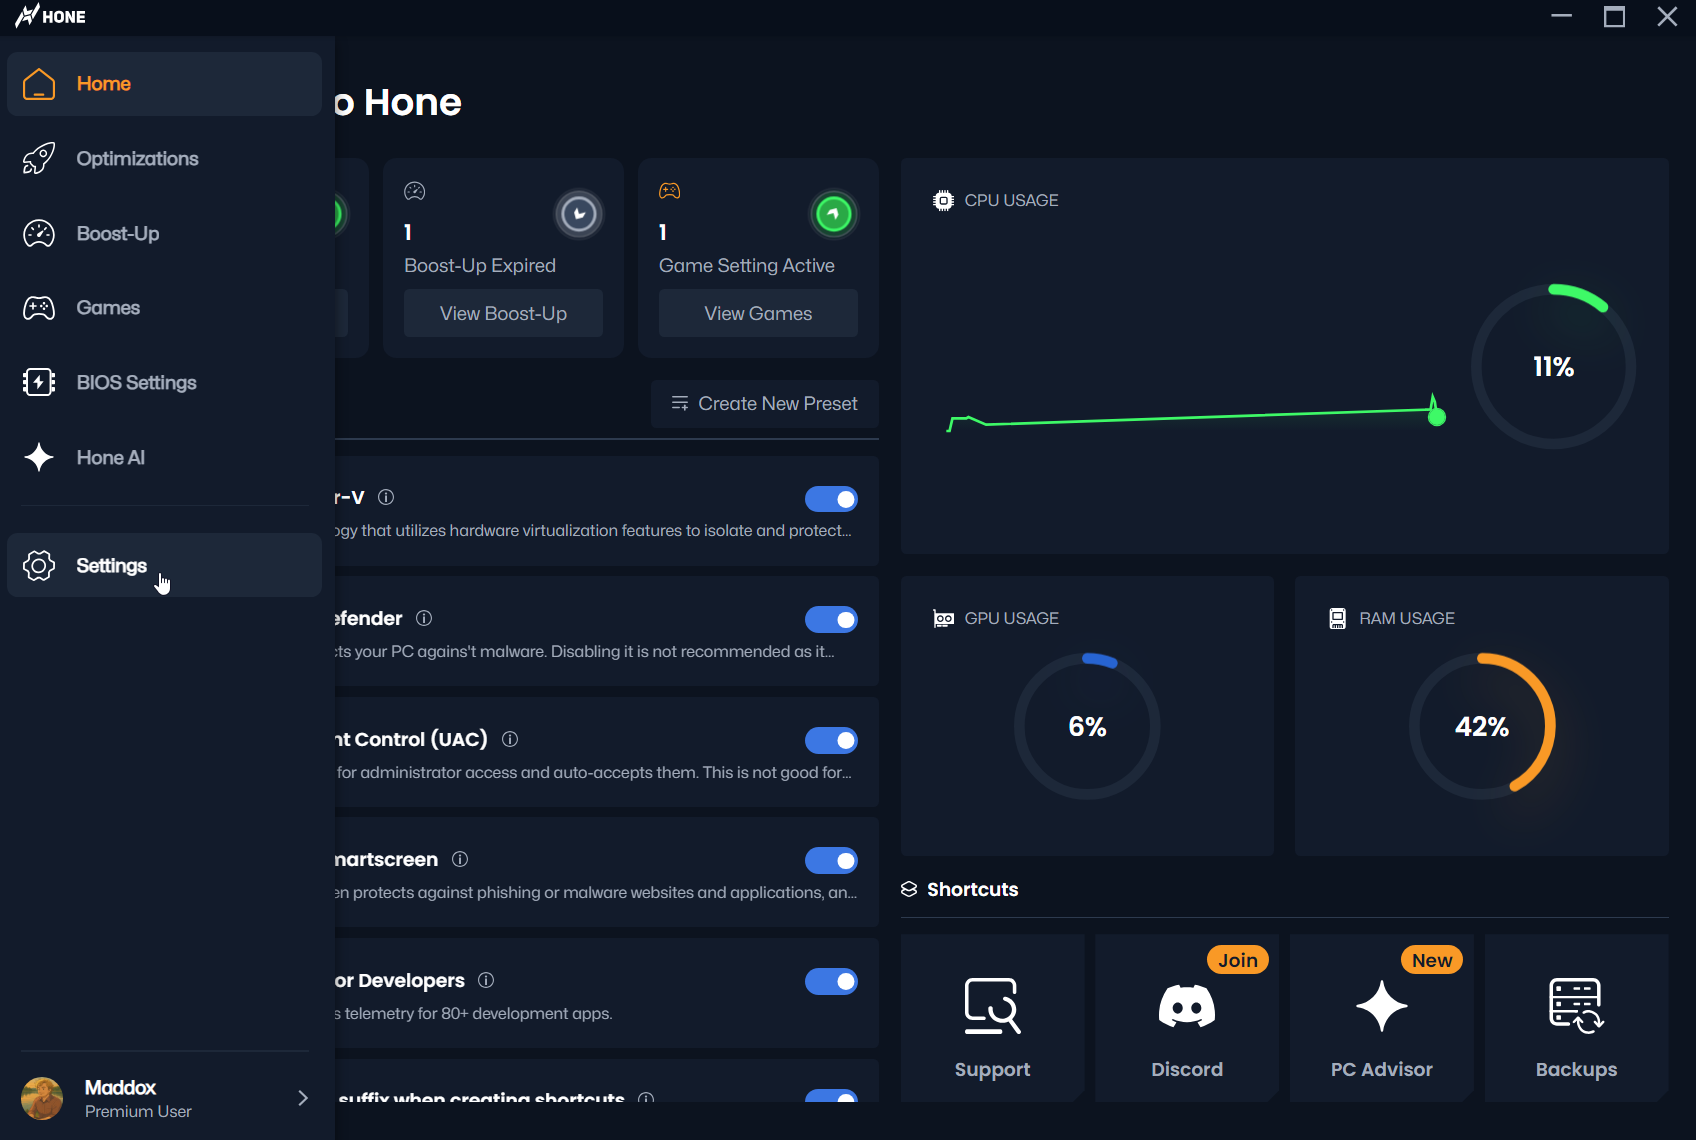The image size is (1696, 1140).
Task: Click the "Boost-Up Expired" label
Action: point(480,266)
